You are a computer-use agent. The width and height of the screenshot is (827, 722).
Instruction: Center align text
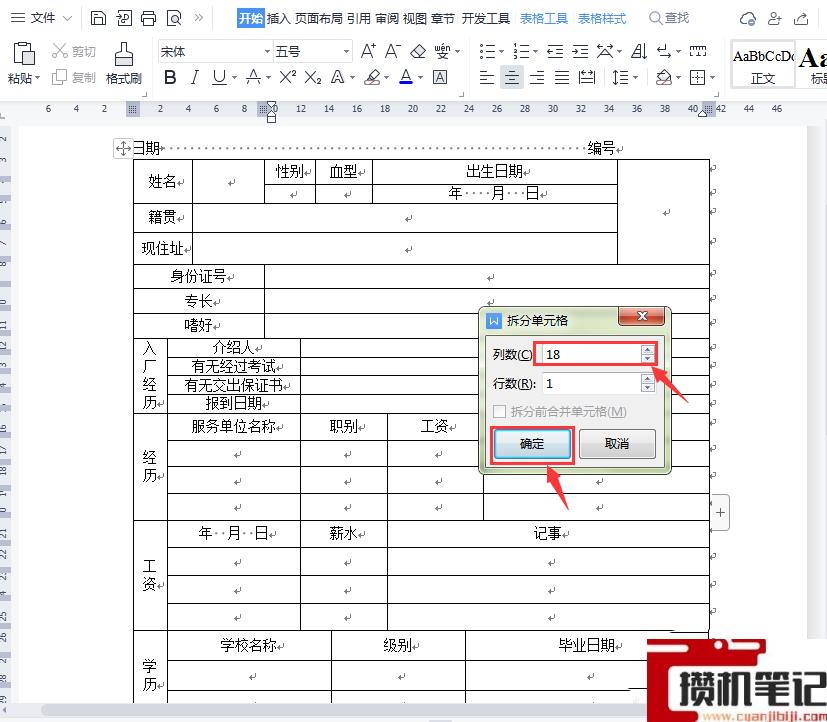tap(512, 78)
